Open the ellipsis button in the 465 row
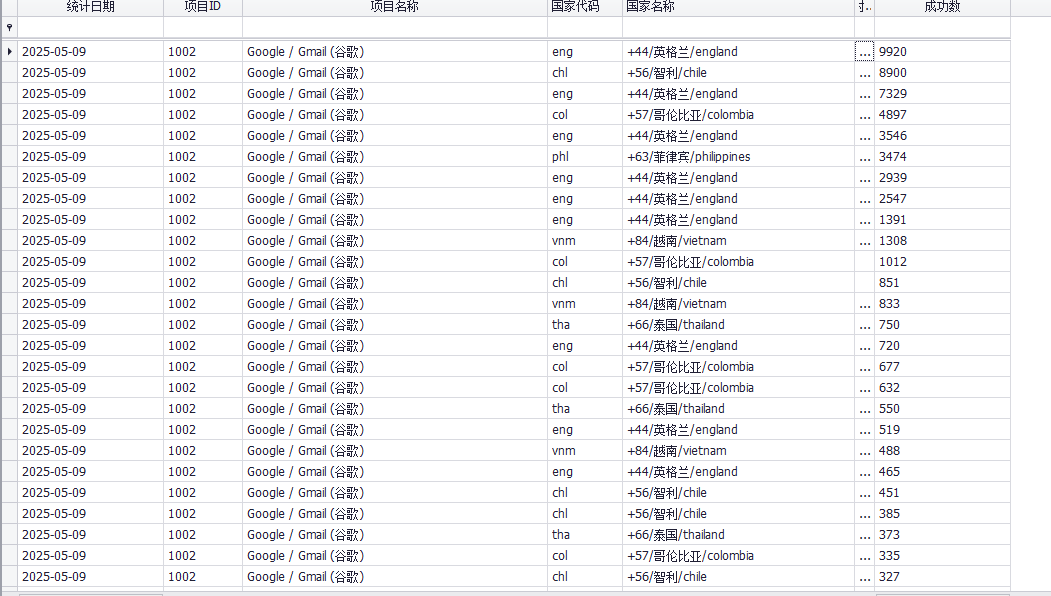 click(865, 472)
